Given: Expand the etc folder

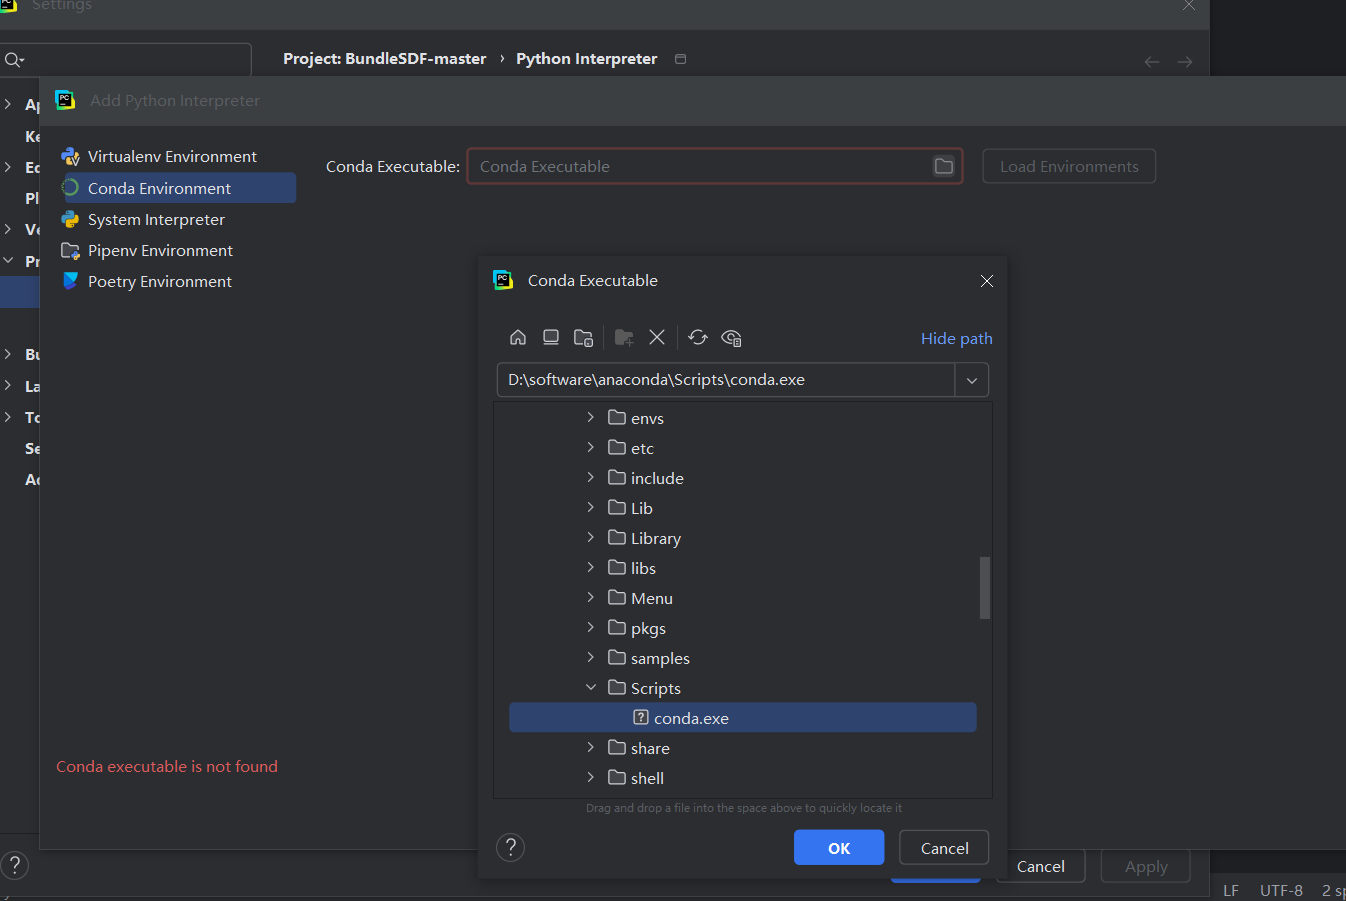Looking at the screenshot, I should pos(591,447).
